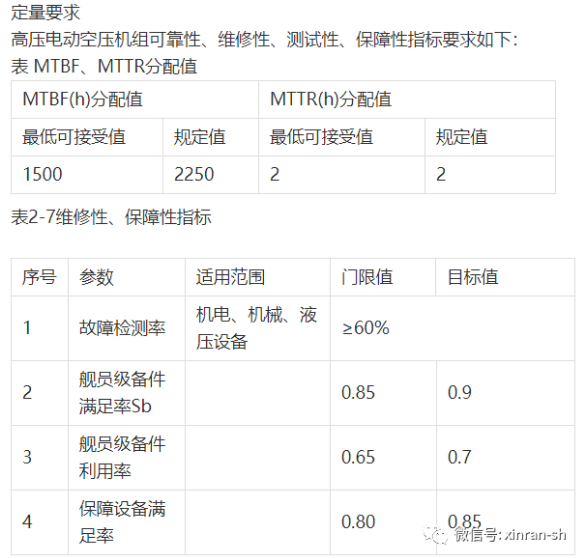The width and height of the screenshot is (580, 558).
Task: Select the 故障检测率 parameter cell
Action: pos(127,328)
